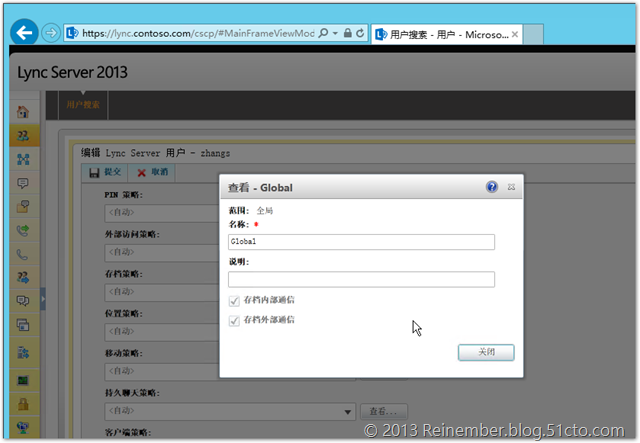Screen dimensions: 640x443
Task: Click the refresh icon in address bar
Action: pos(359,33)
